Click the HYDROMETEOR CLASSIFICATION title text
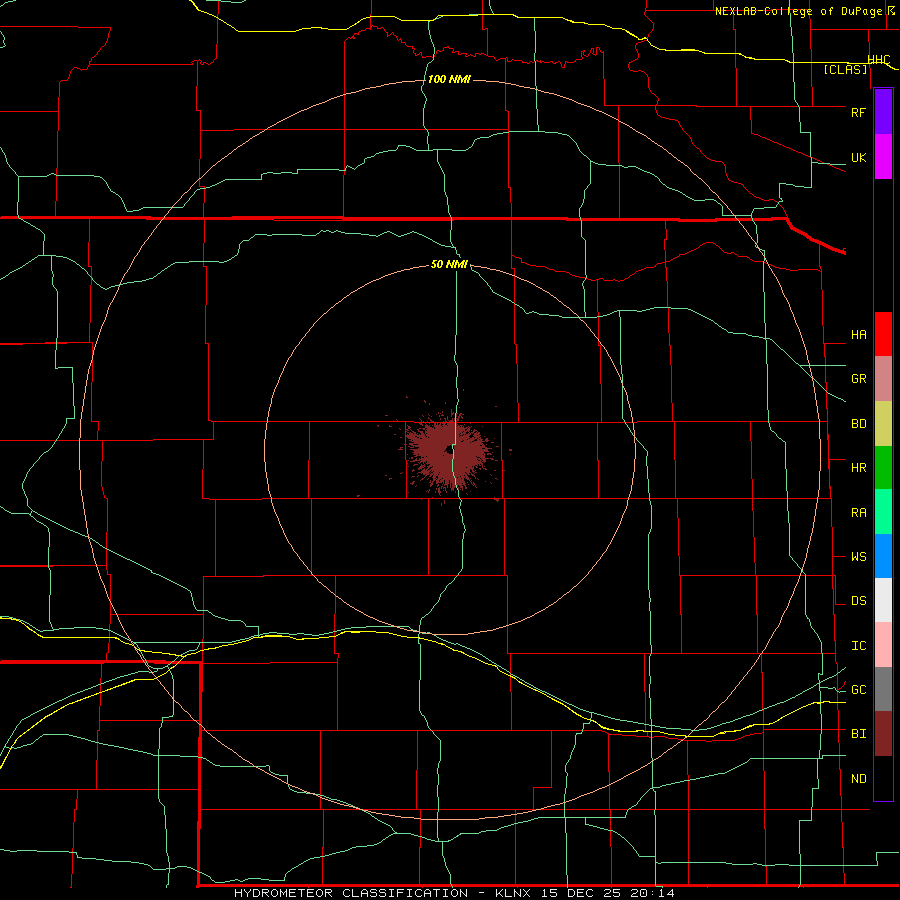 [x=351, y=893]
